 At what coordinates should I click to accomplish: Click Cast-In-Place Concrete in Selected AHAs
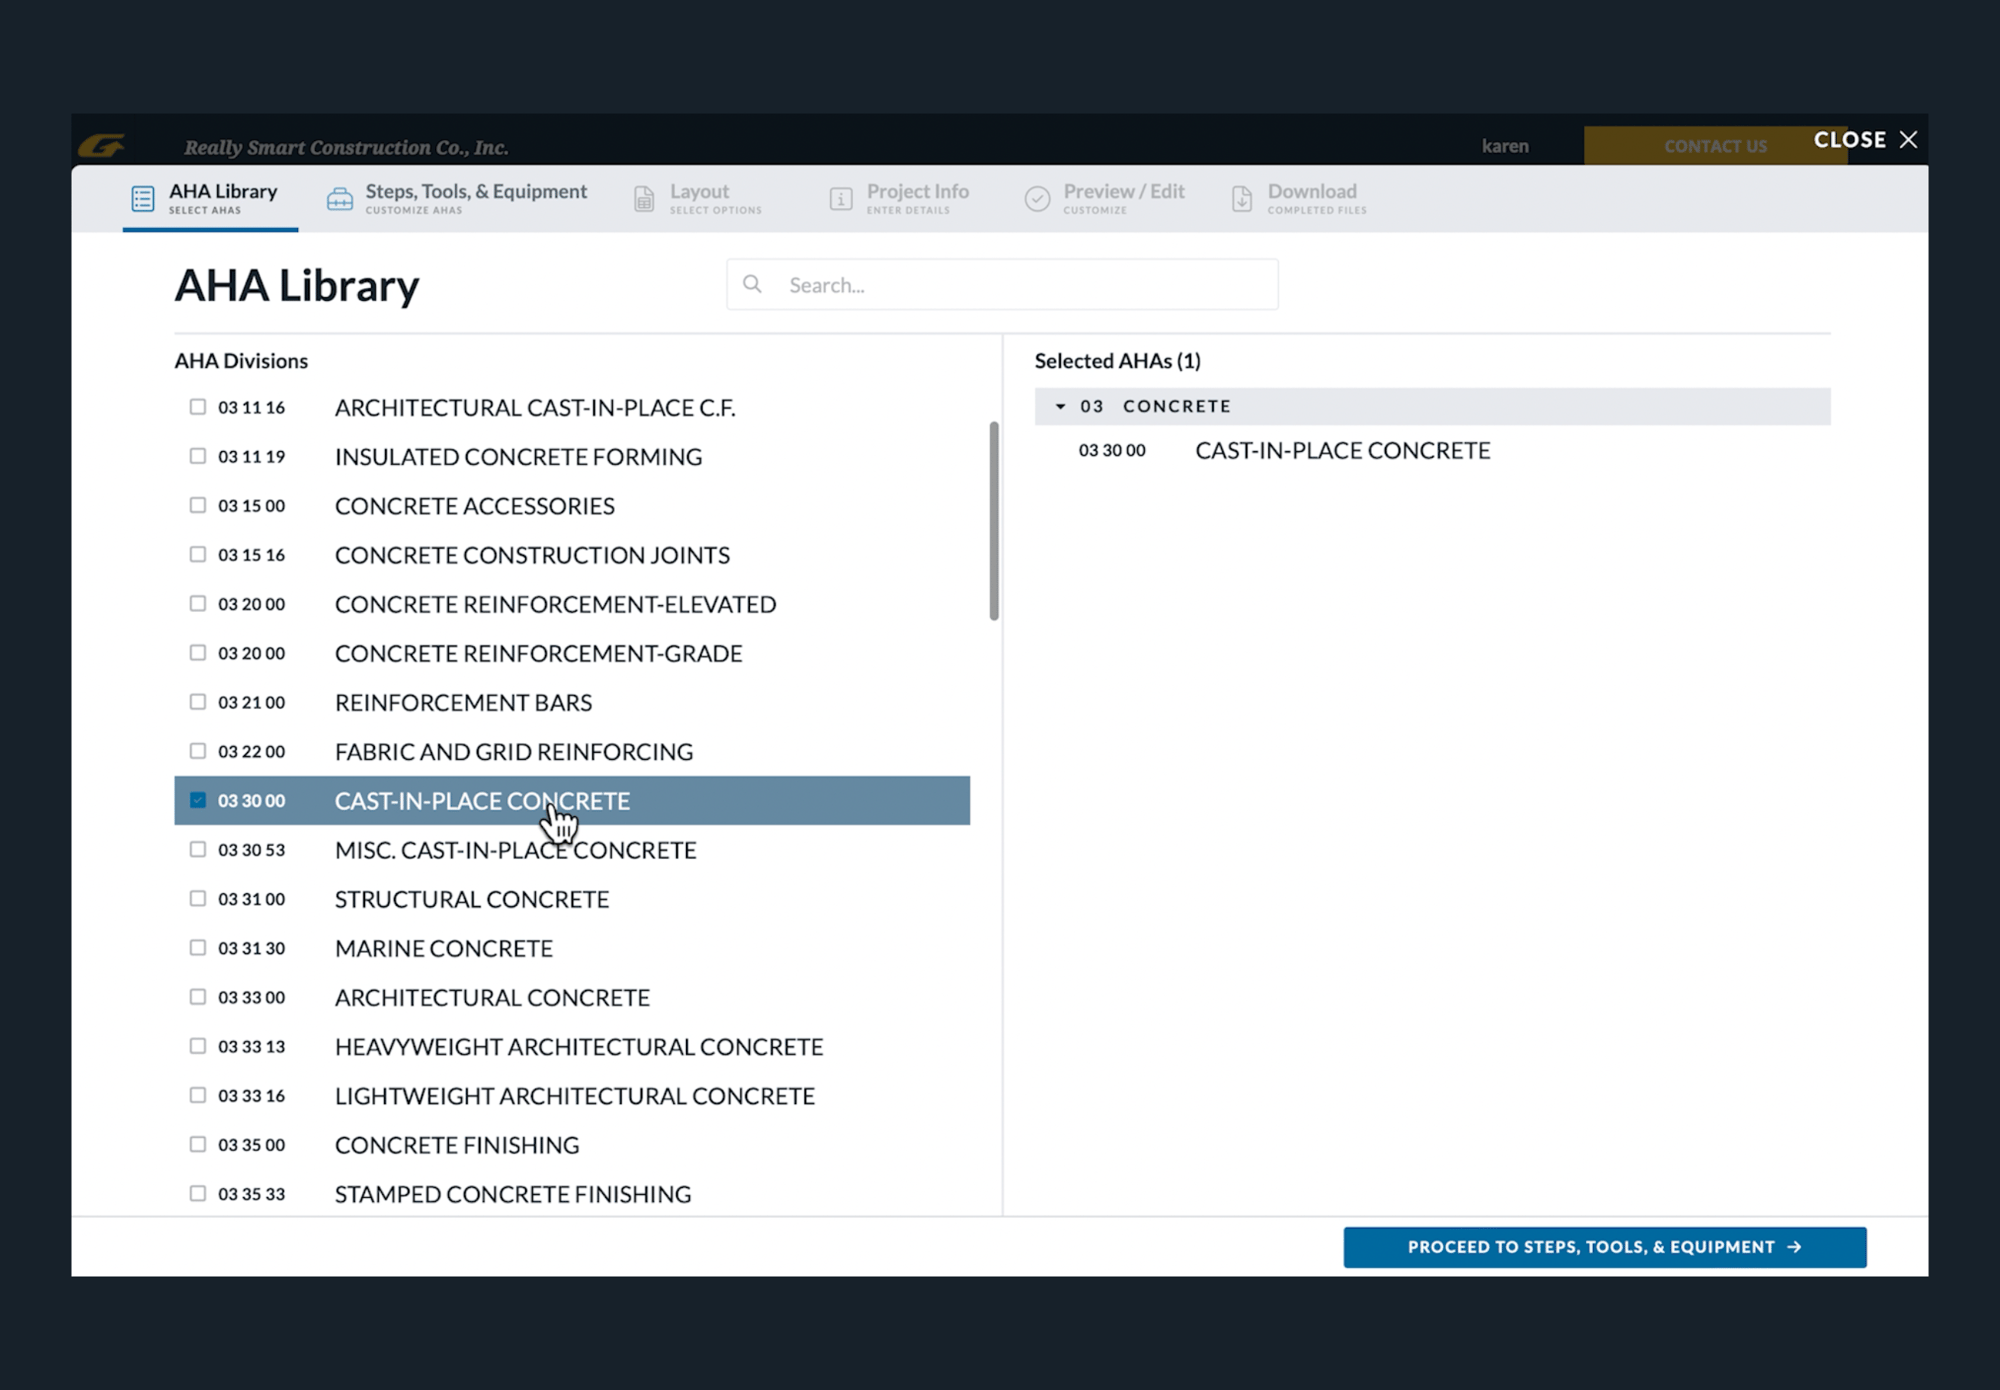[x=1343, y=450]
